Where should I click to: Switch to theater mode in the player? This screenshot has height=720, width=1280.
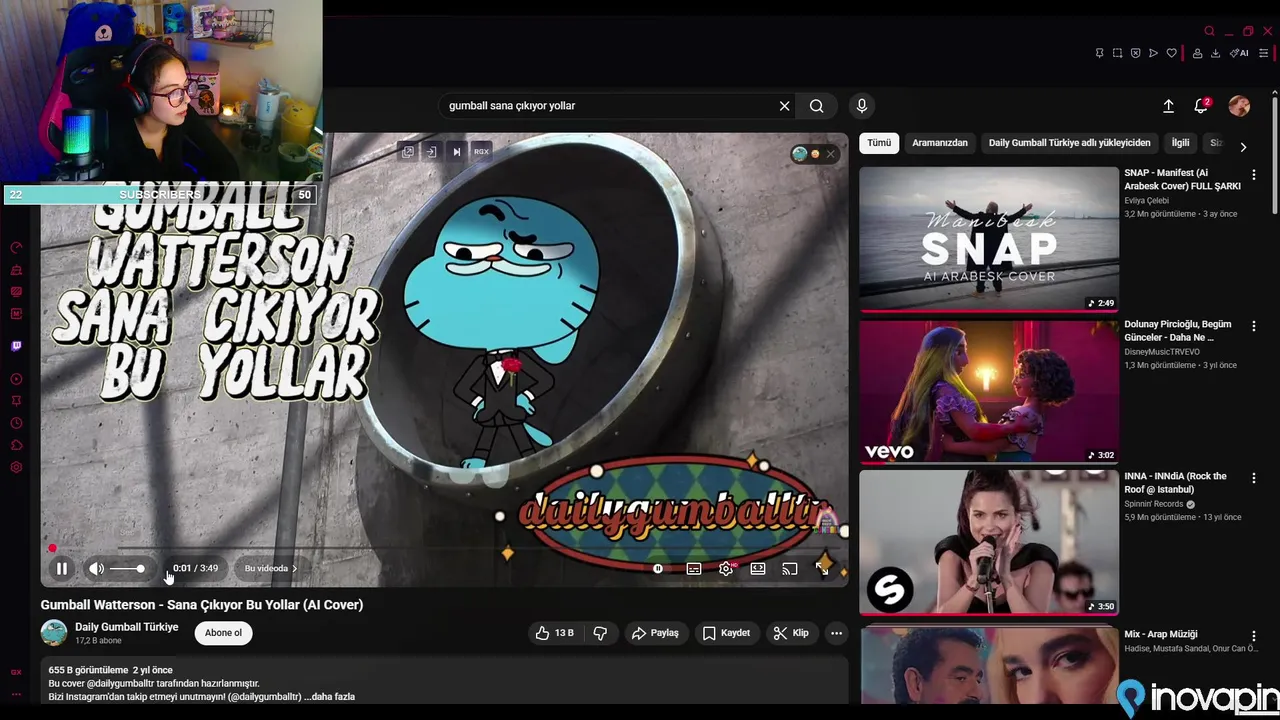758,569
